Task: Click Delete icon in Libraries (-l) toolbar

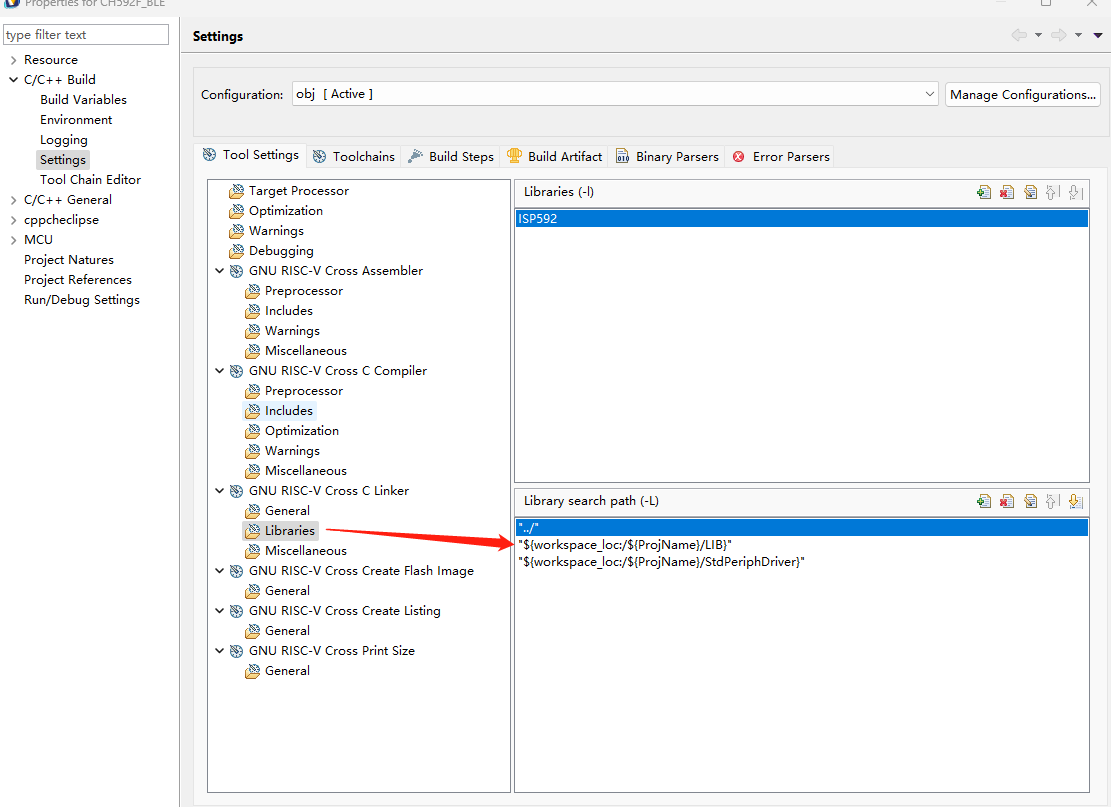Action: click(1007, 192)
